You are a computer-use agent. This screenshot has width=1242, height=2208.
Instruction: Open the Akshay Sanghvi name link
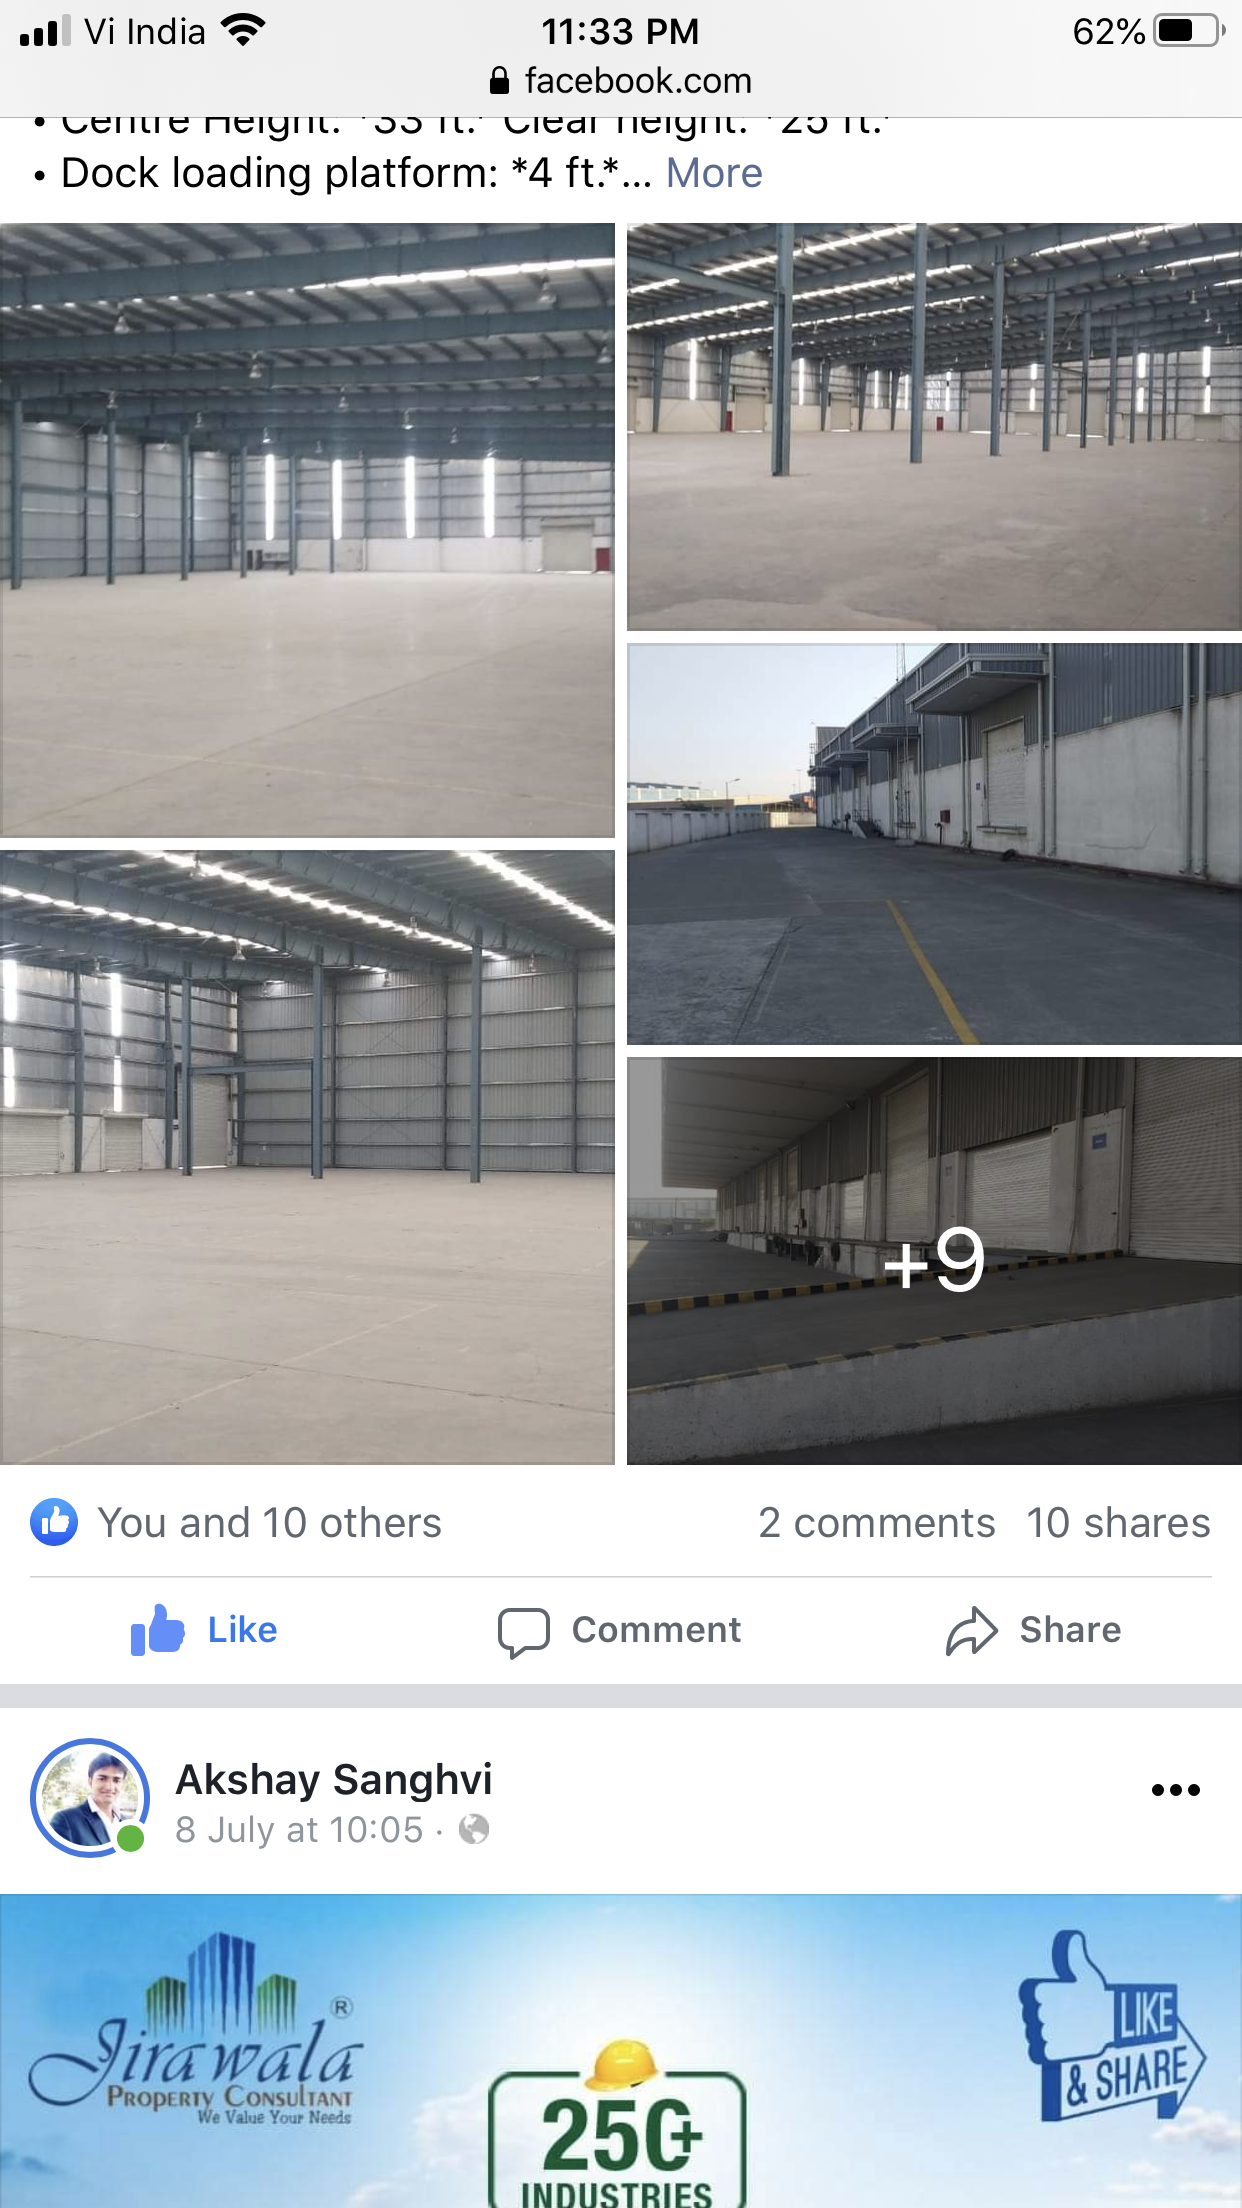click(334, 1780)
